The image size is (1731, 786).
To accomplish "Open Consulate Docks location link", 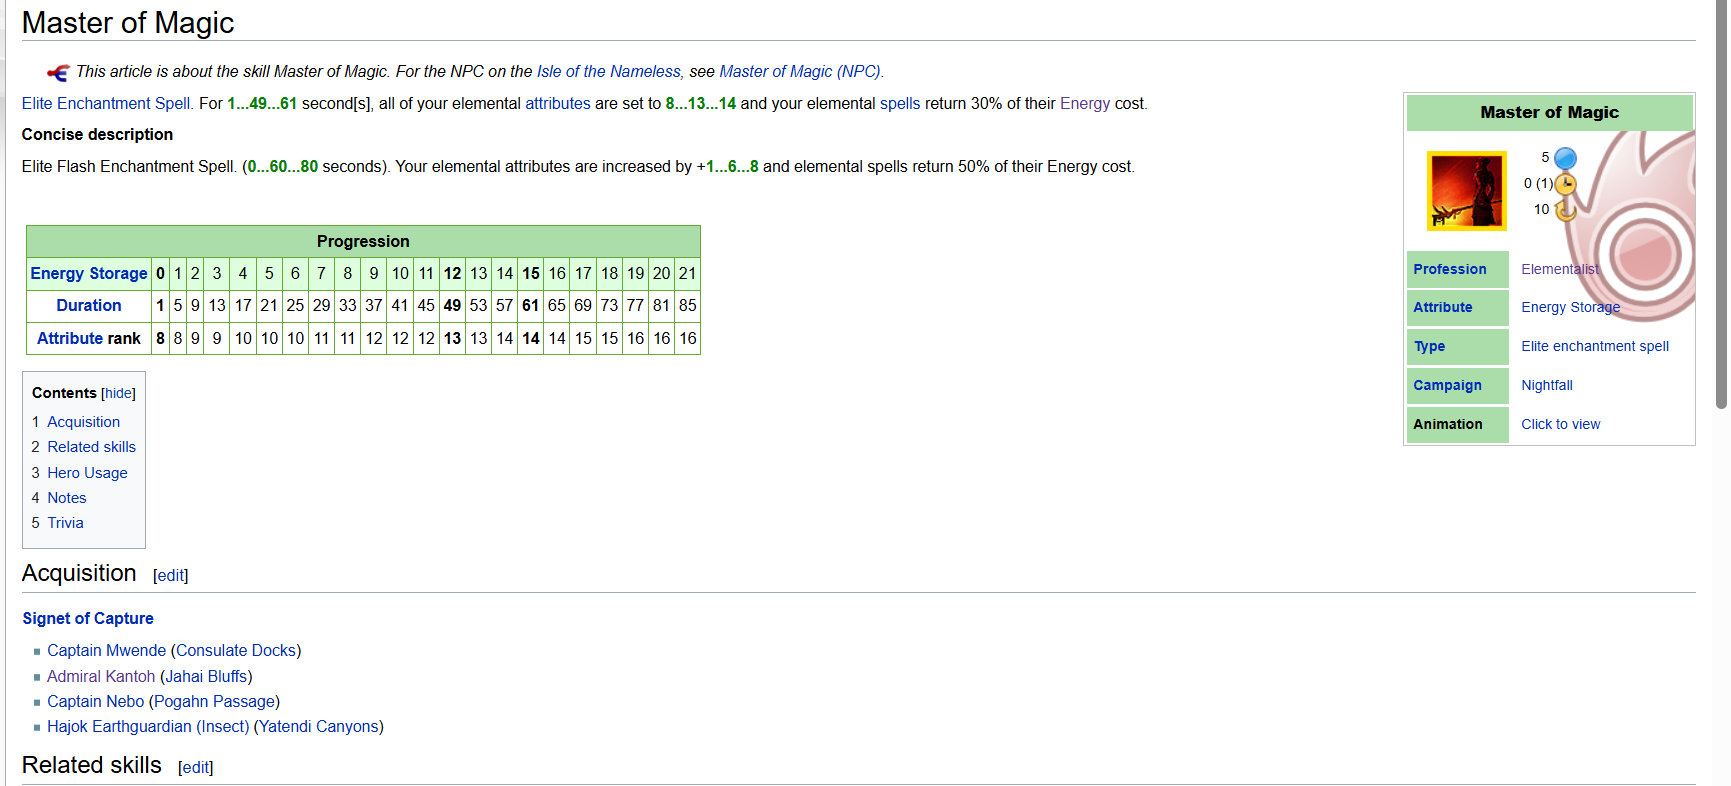I will pyautogui.click(x=236, y=651).
